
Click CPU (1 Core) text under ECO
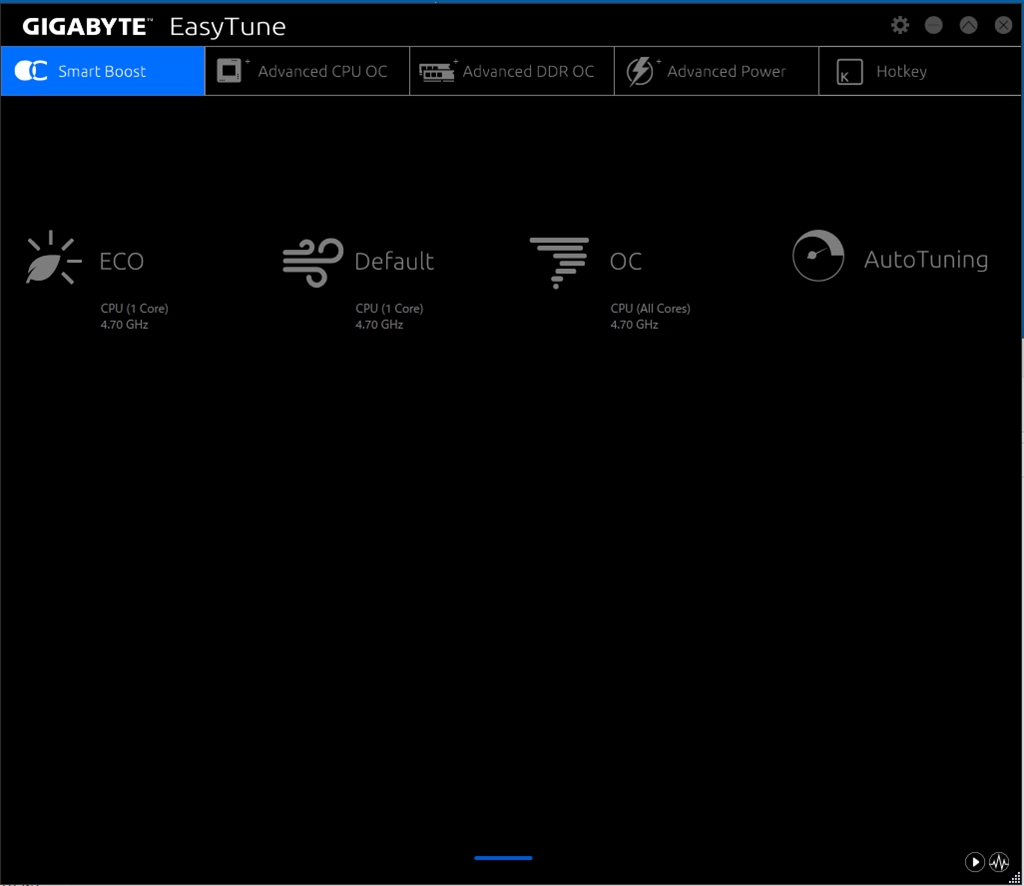pos(135,308)
